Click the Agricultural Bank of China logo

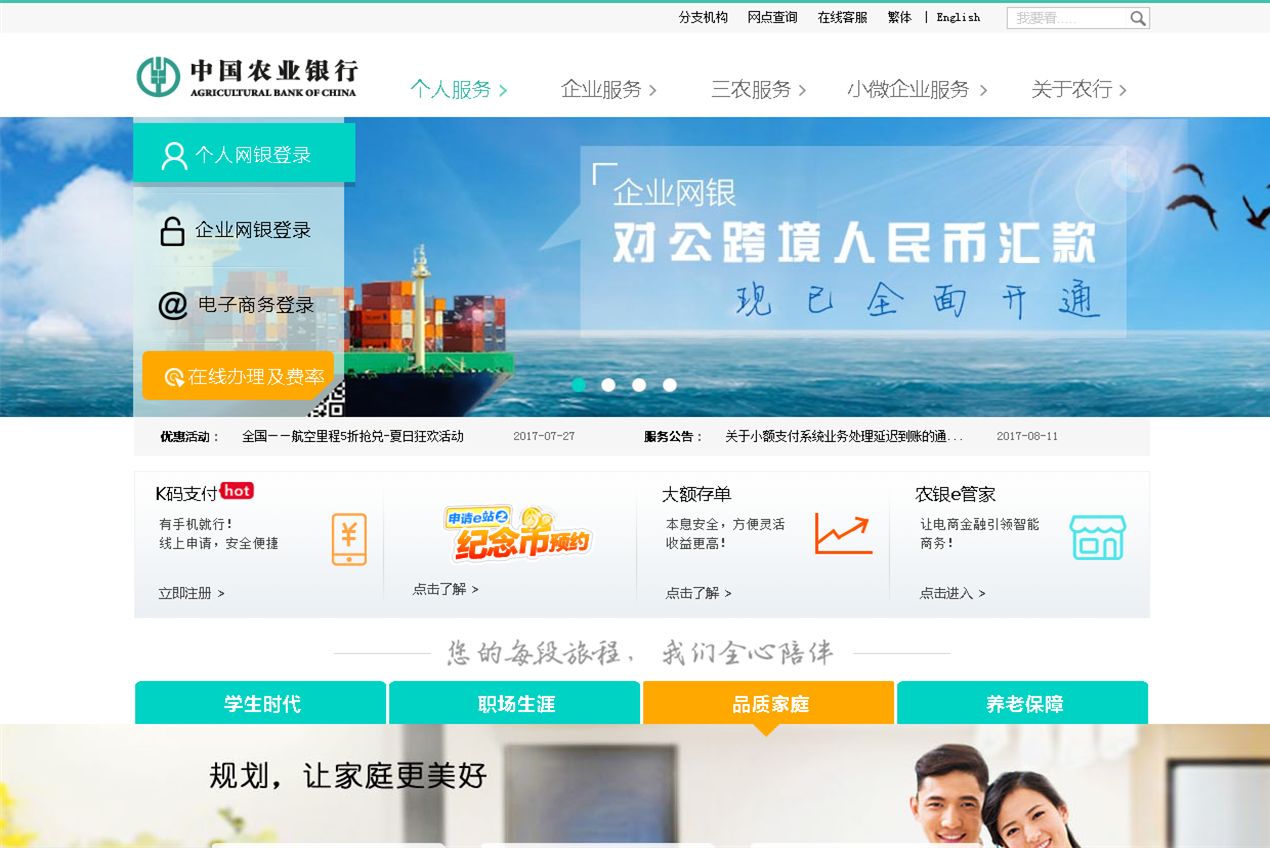[246, 77]
